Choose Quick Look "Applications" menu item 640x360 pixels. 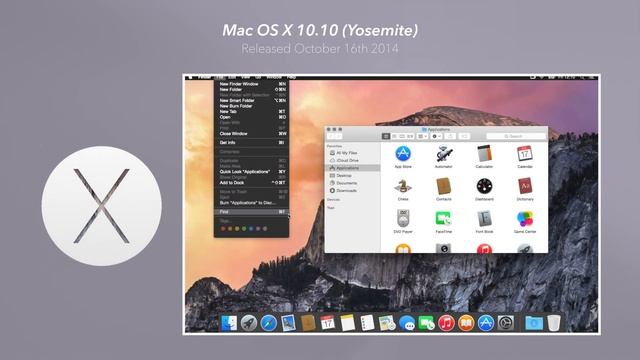tap(251, 172)
